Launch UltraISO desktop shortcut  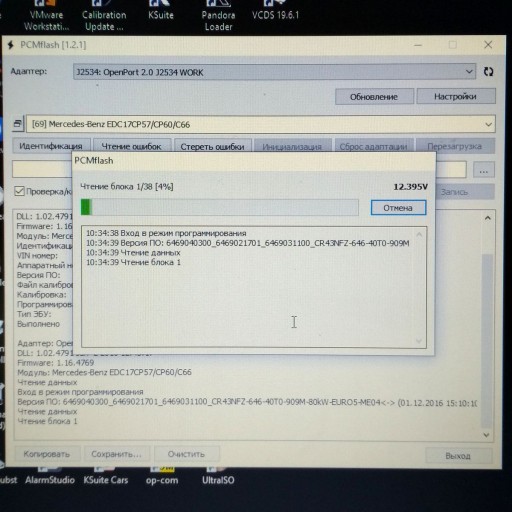pyautogui.click(x=218, y=477)
